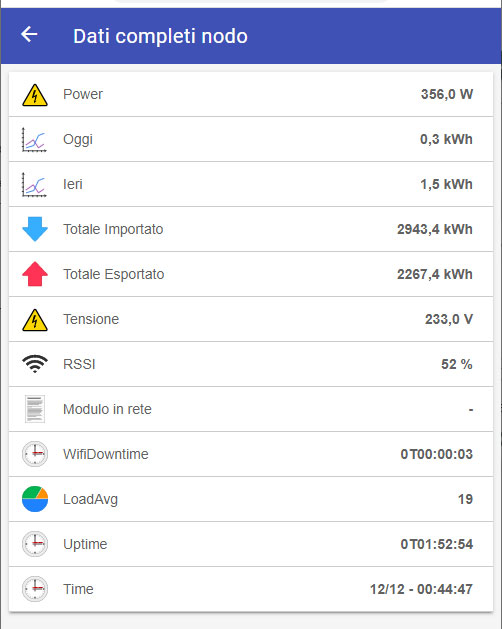Click the Uptime clock icon

tap(35, 544)
